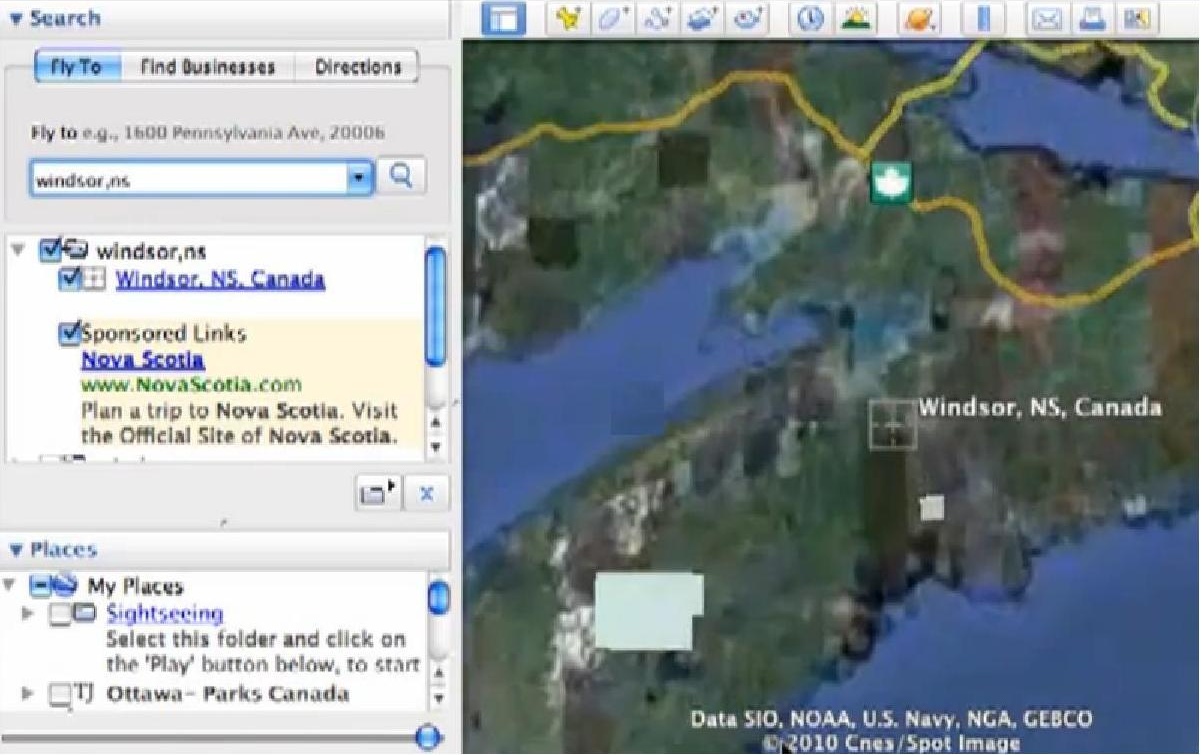Click the folder button below search results
The width and height of the screenshot is (1202, 755).
pos(378,493)
